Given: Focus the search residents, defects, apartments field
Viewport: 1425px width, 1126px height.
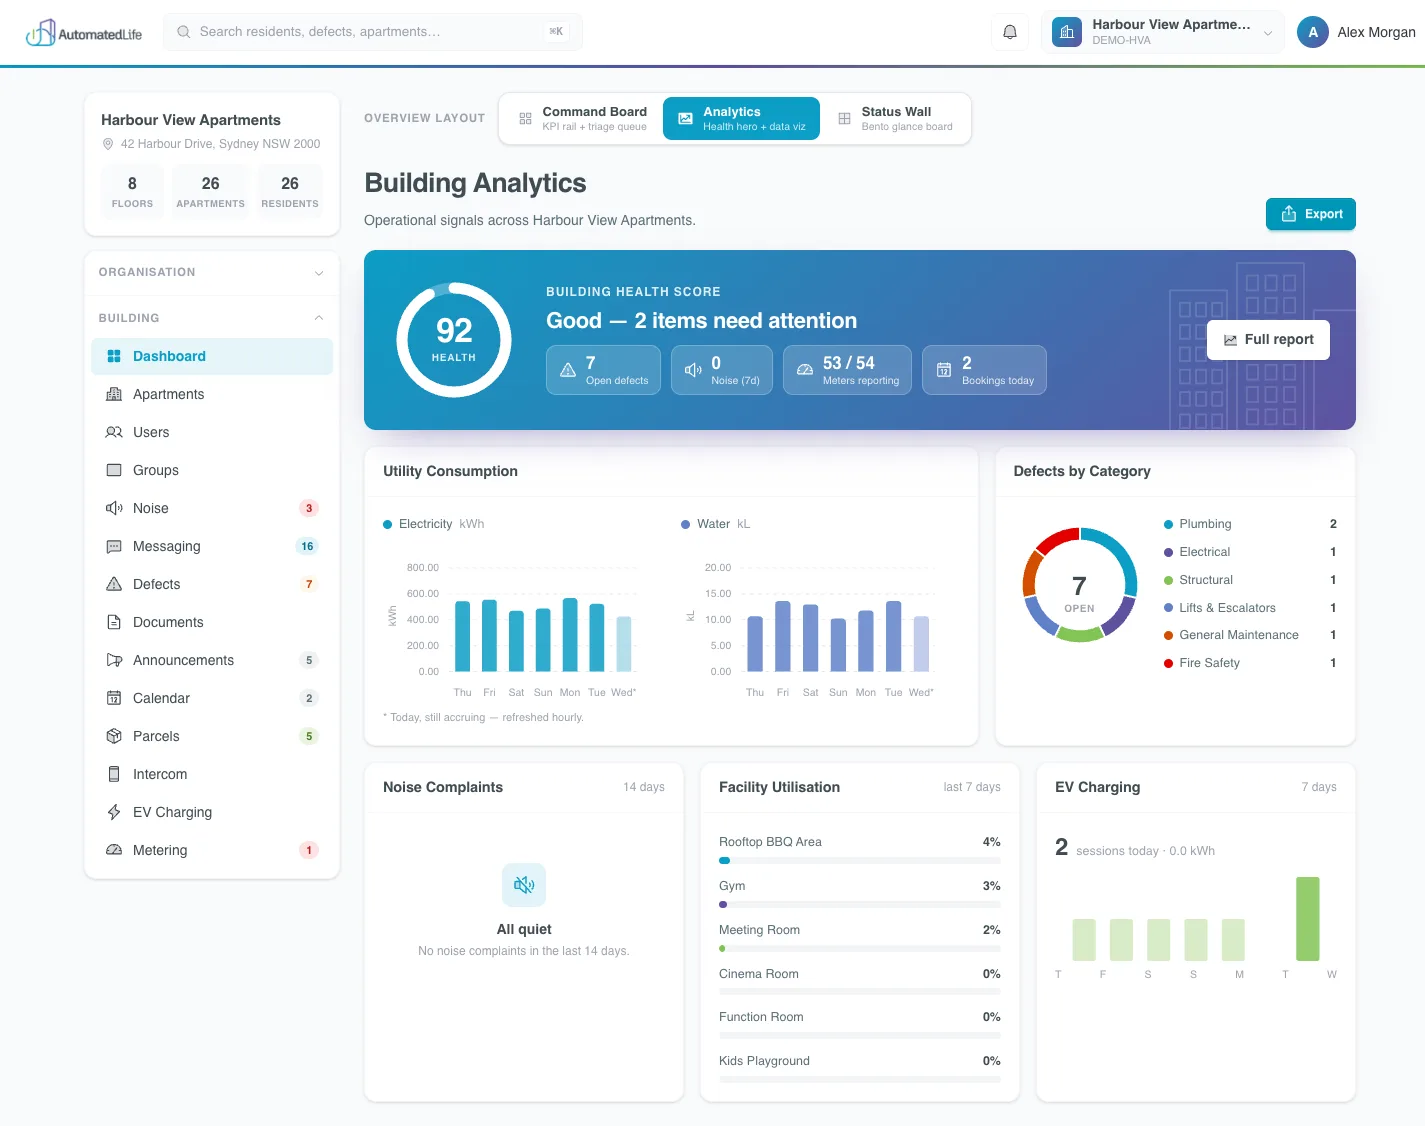Looking at the screenshot, I should tap(372, 32).
